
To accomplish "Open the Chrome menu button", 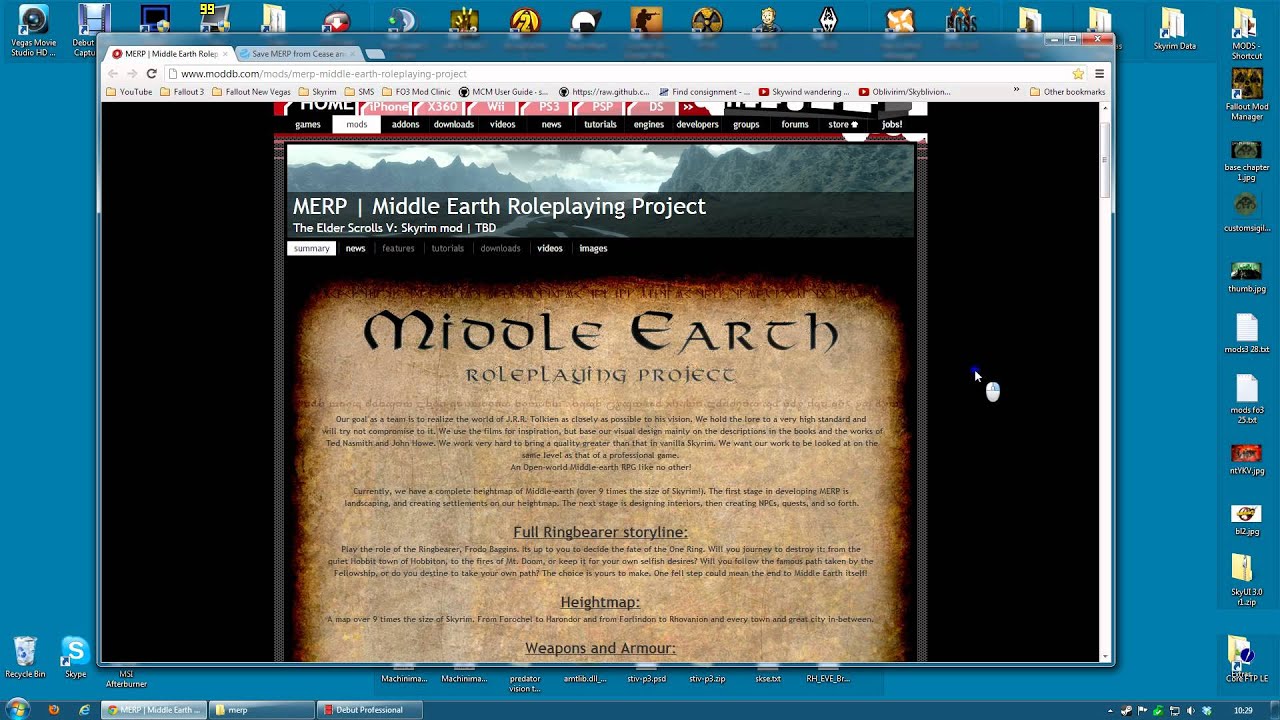I will 1099,73.
